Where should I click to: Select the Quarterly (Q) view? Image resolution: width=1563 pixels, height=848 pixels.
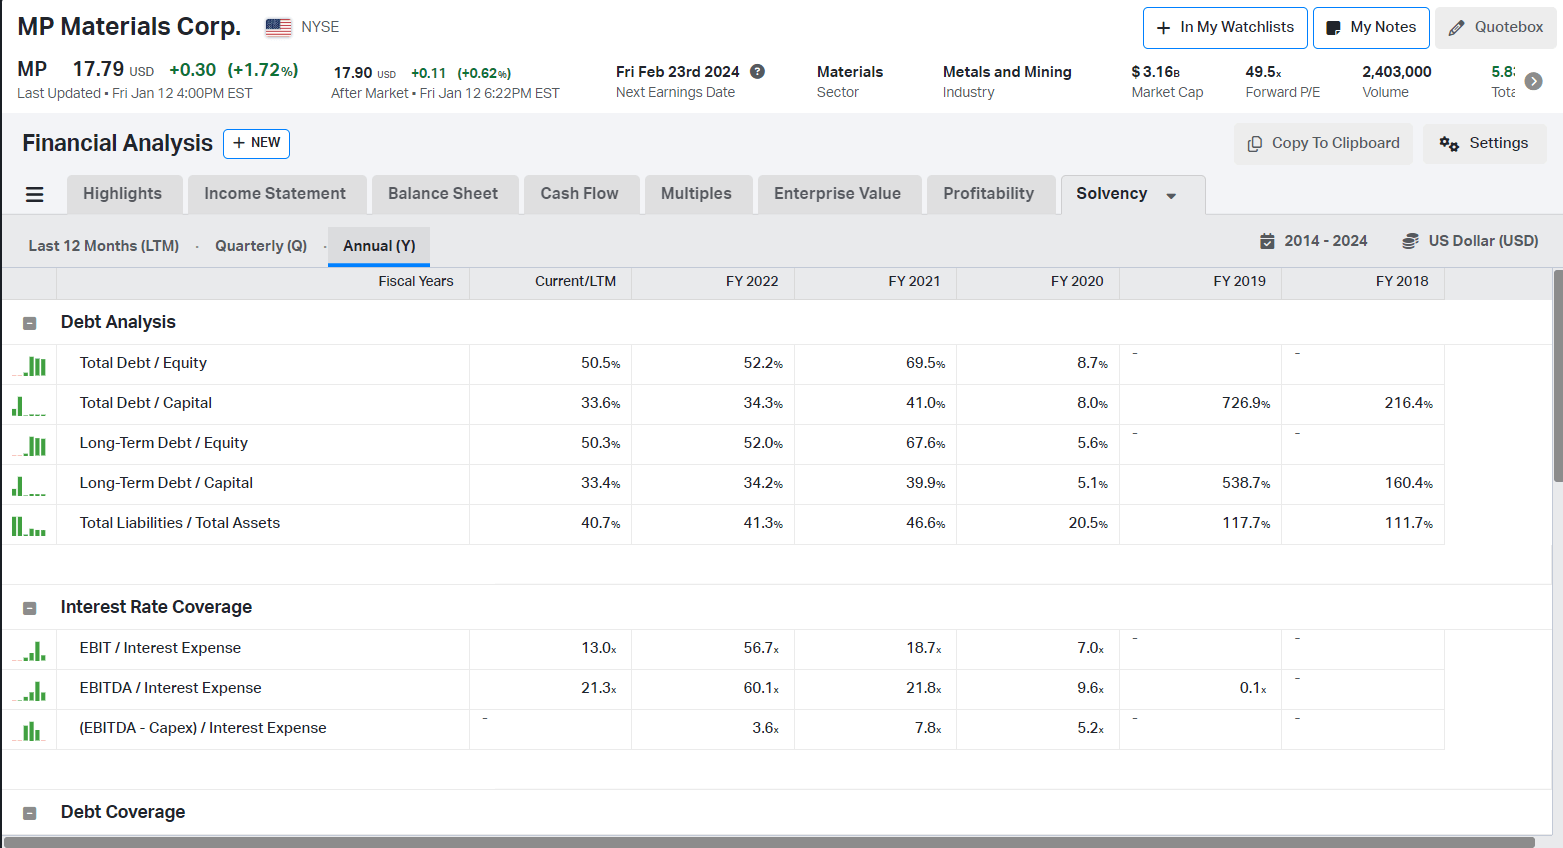[260, 245]
